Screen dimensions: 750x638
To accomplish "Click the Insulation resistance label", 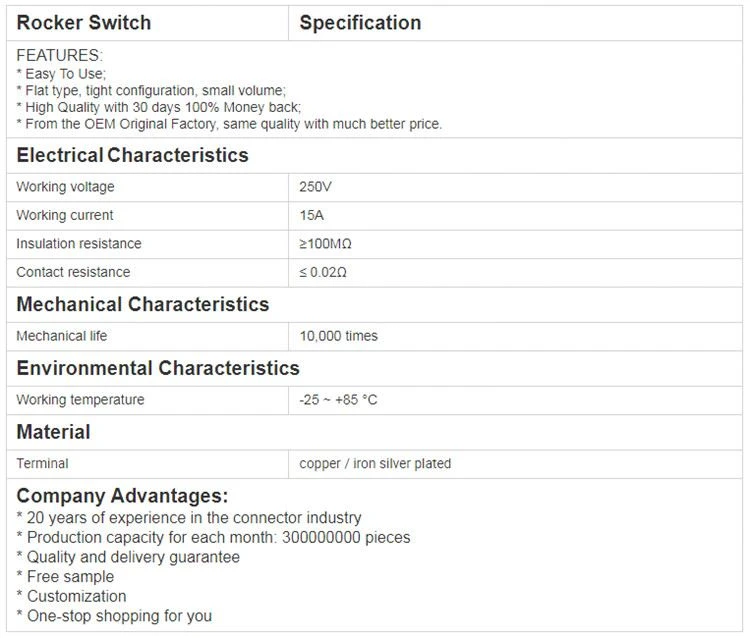I will point(79,243).
